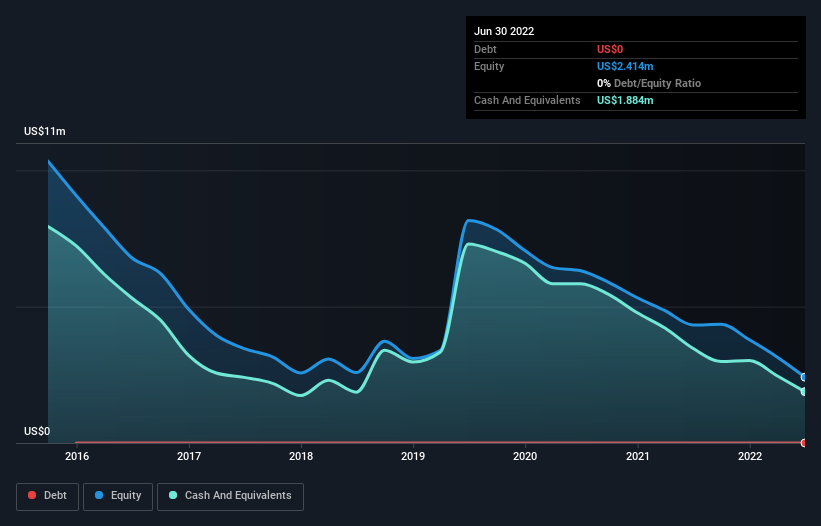The height and width of the screenshot is (526, 821).
Task: Select the red Debt endpoint marker
Action: click(804, 443)
